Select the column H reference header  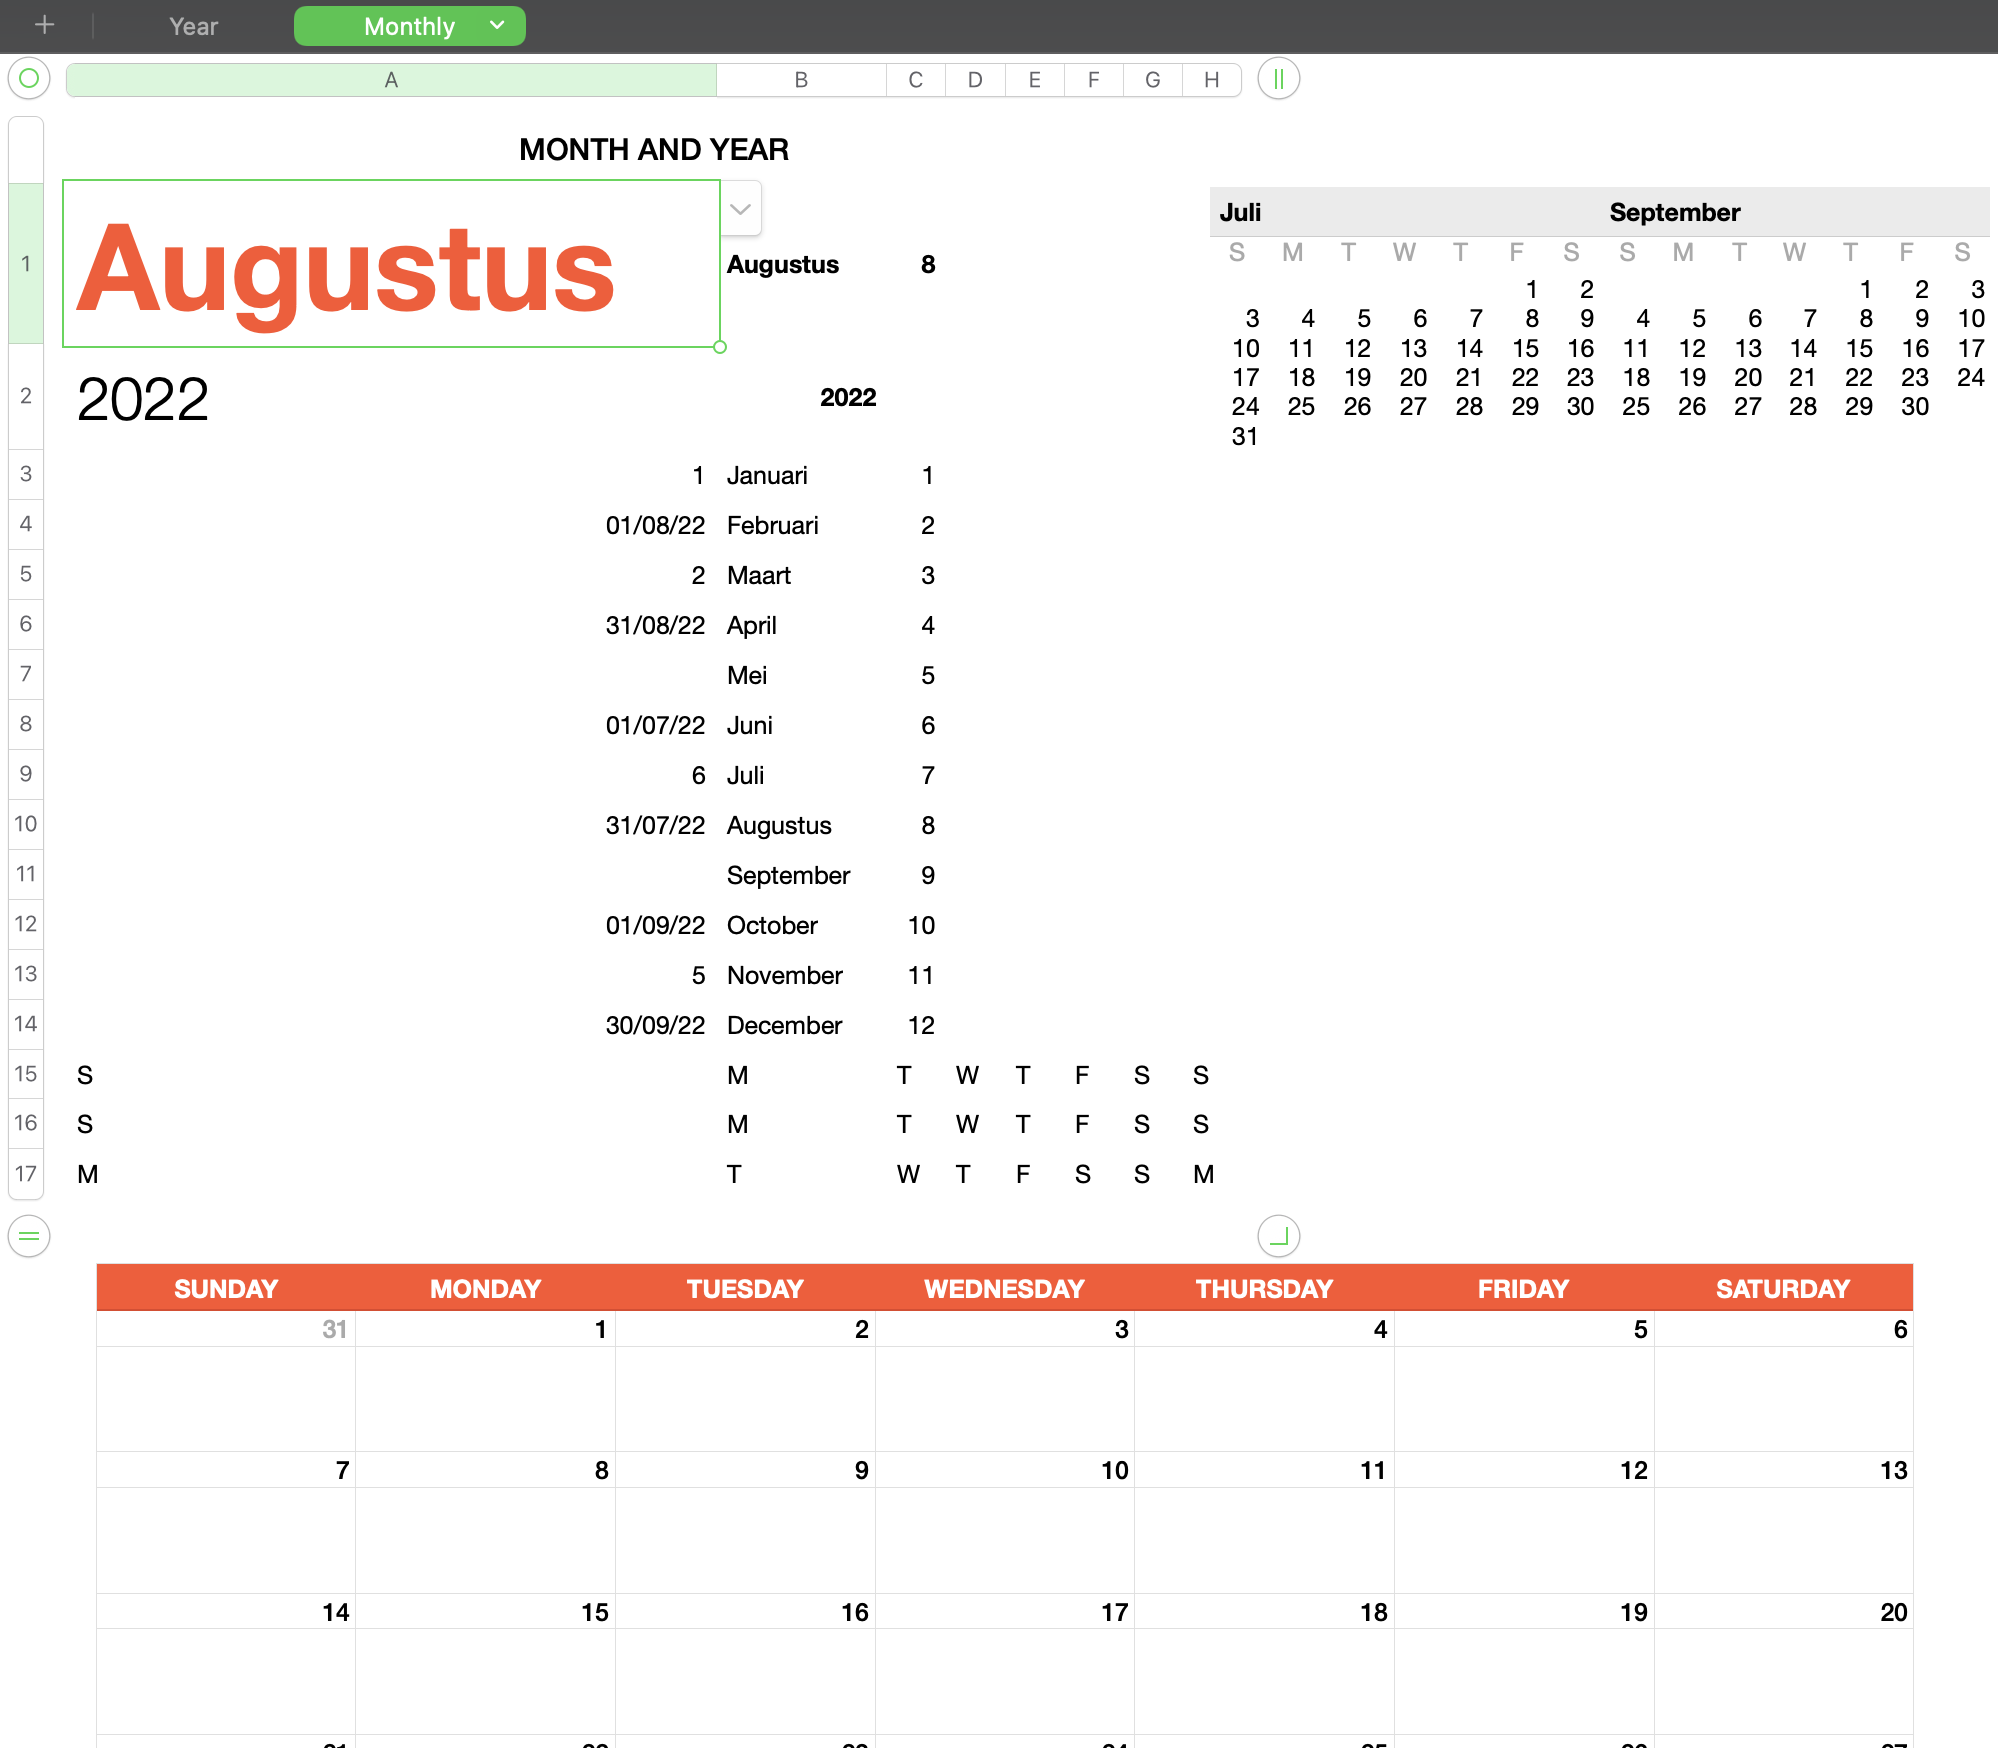pyautogui.click(x=1211, y=80)
